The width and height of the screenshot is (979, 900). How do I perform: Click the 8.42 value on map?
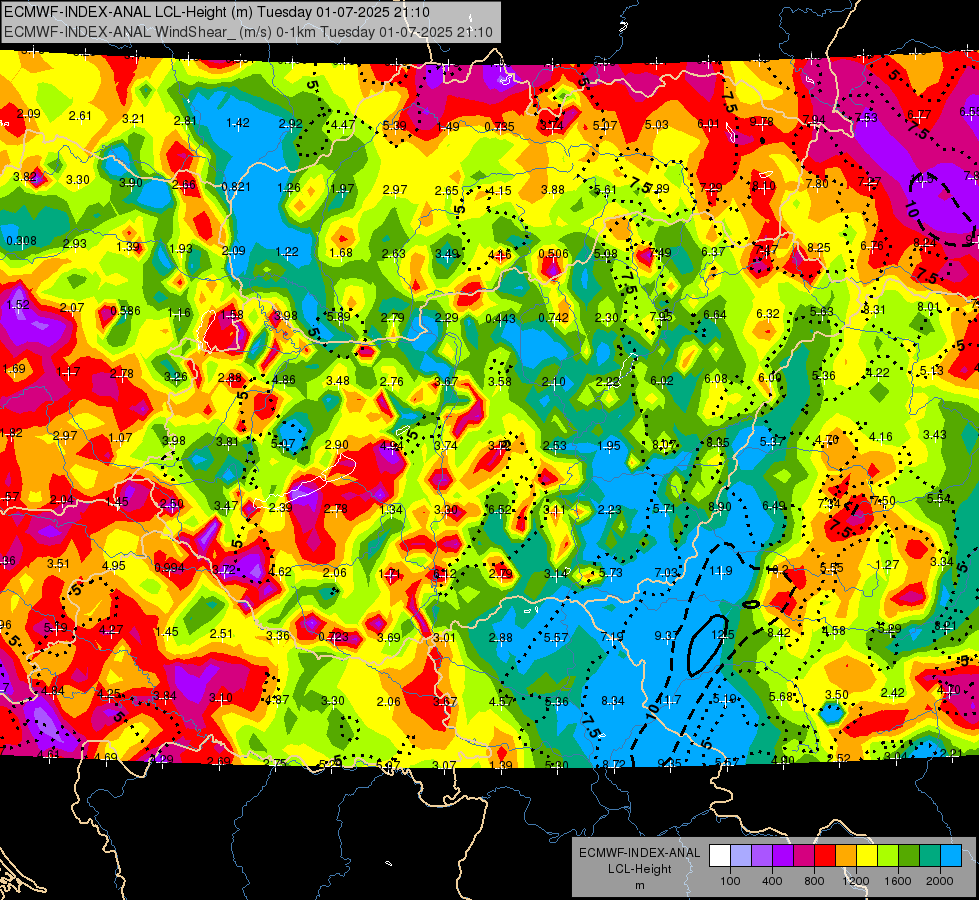click(779, 633)
